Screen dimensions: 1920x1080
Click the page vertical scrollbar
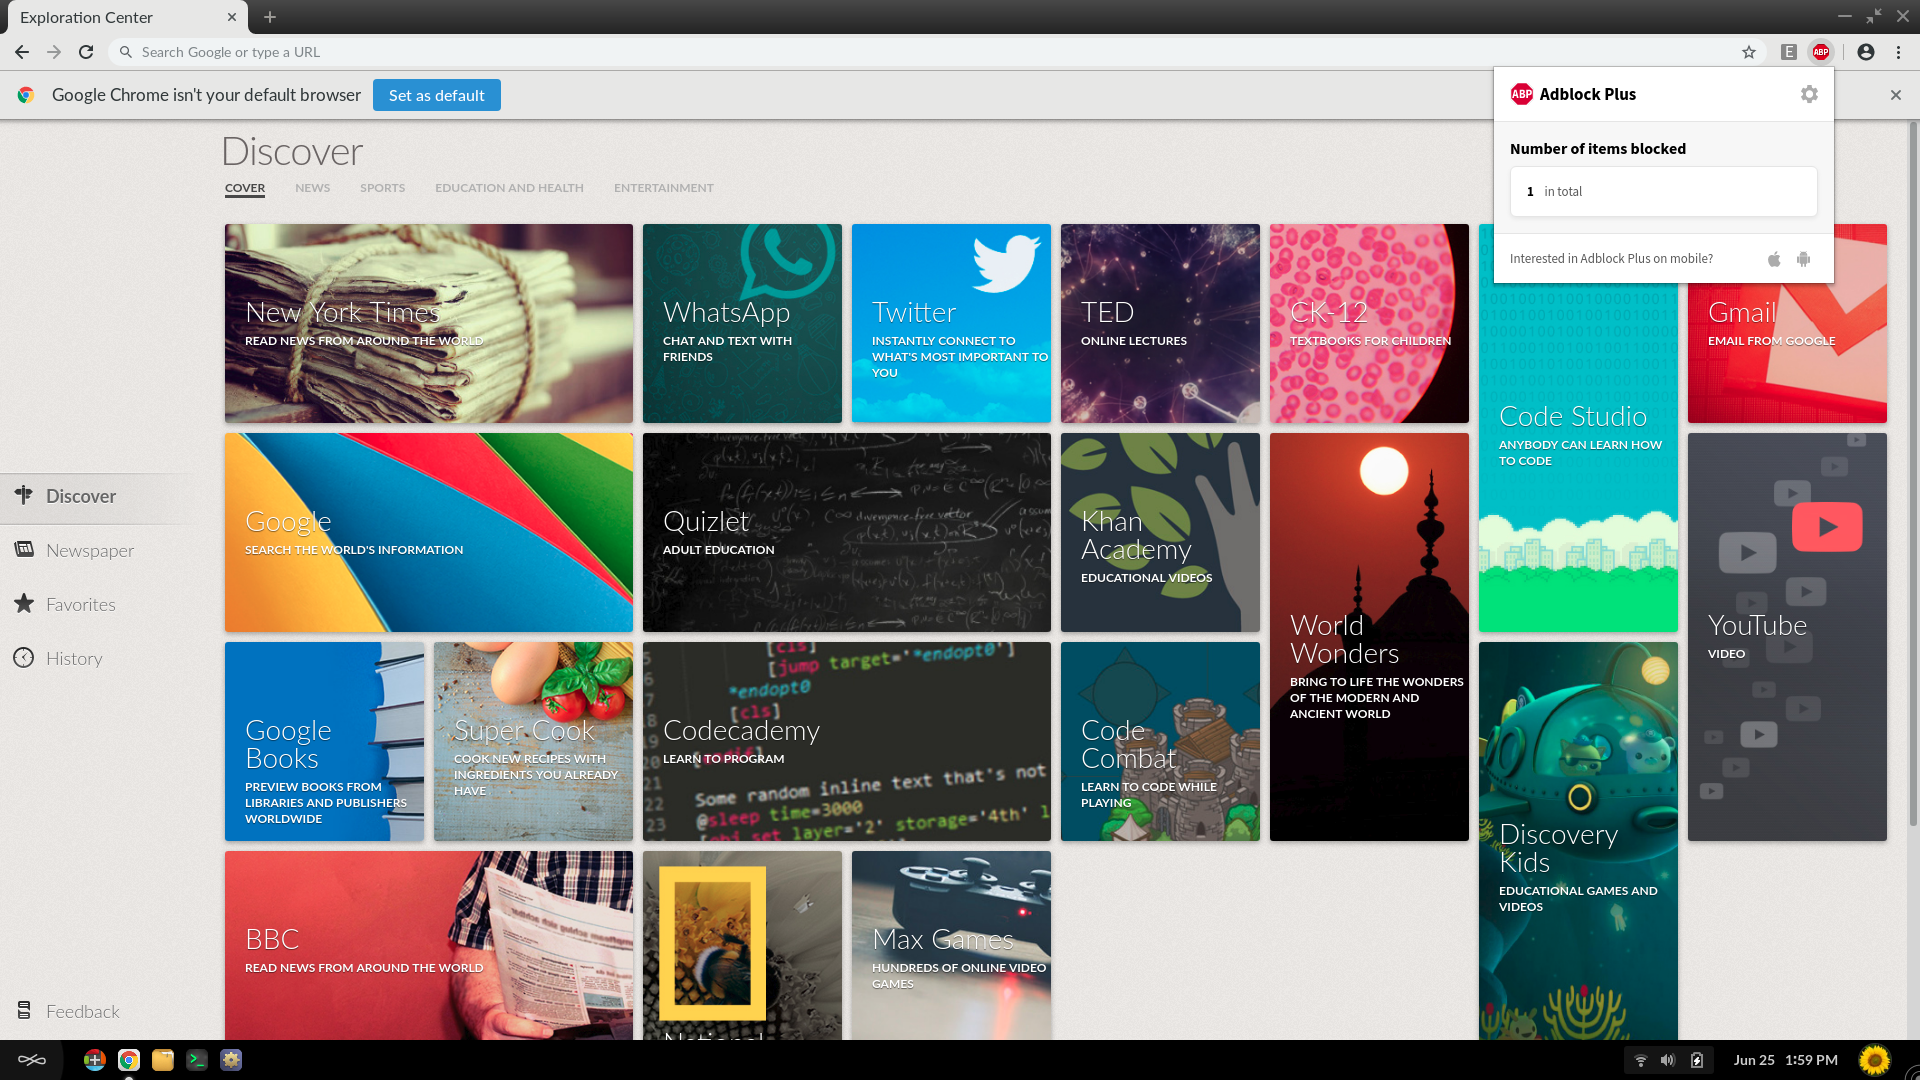click(x=1913, y=474)
